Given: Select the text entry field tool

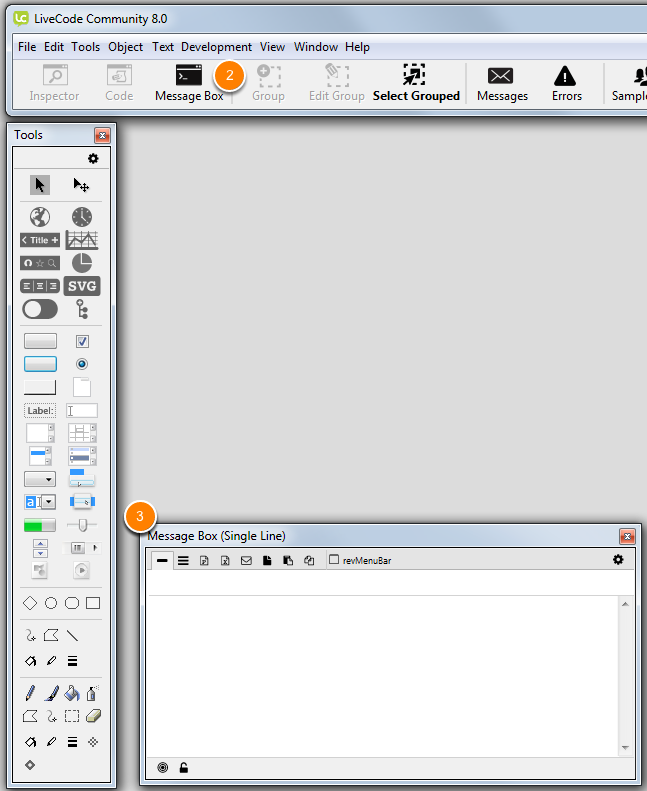Looking at the screenshot, I should pos(82,411).
